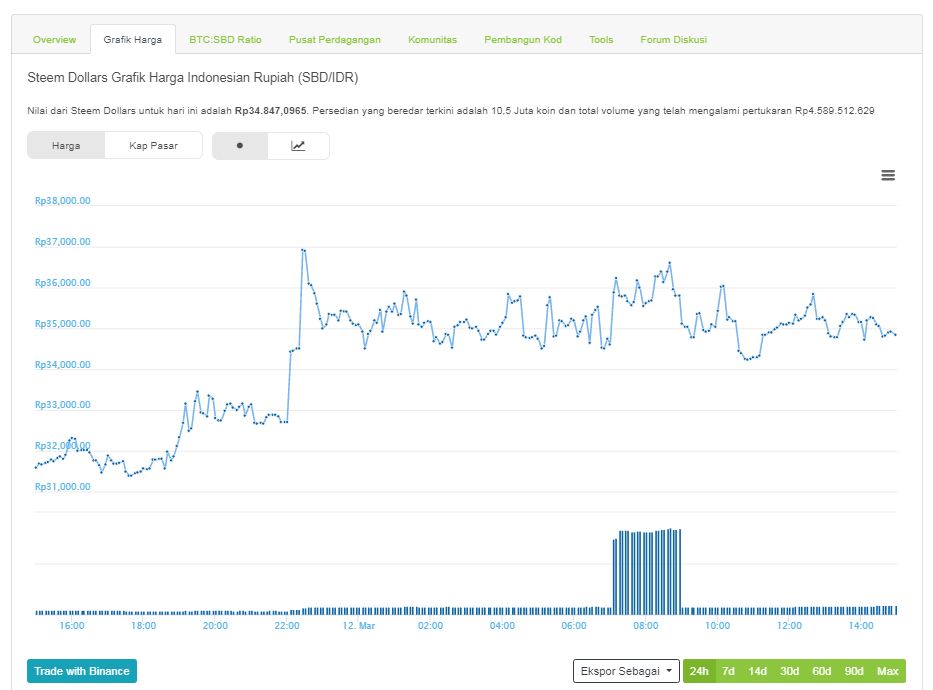Switch to line chart view icon
Screen dimensions: 933x690
(x=298, y=146)
